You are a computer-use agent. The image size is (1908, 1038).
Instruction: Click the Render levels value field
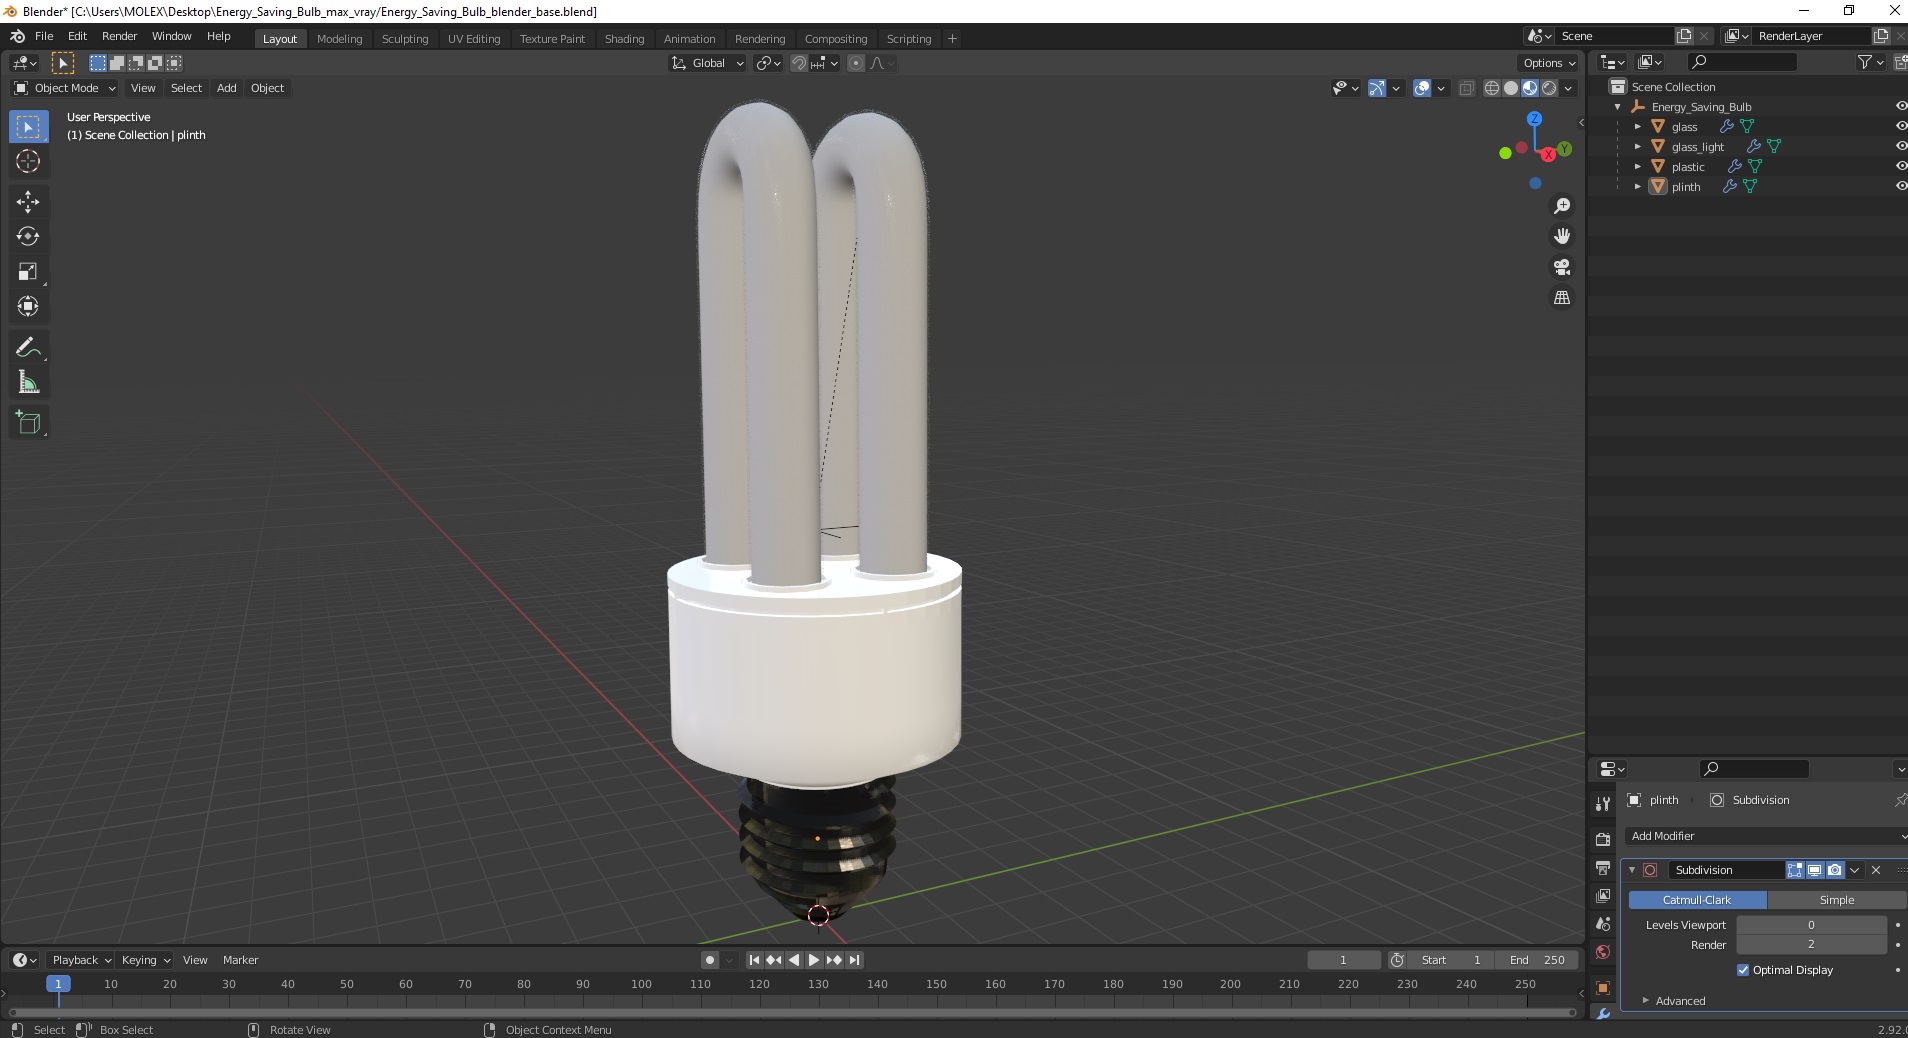[1811, 945]
